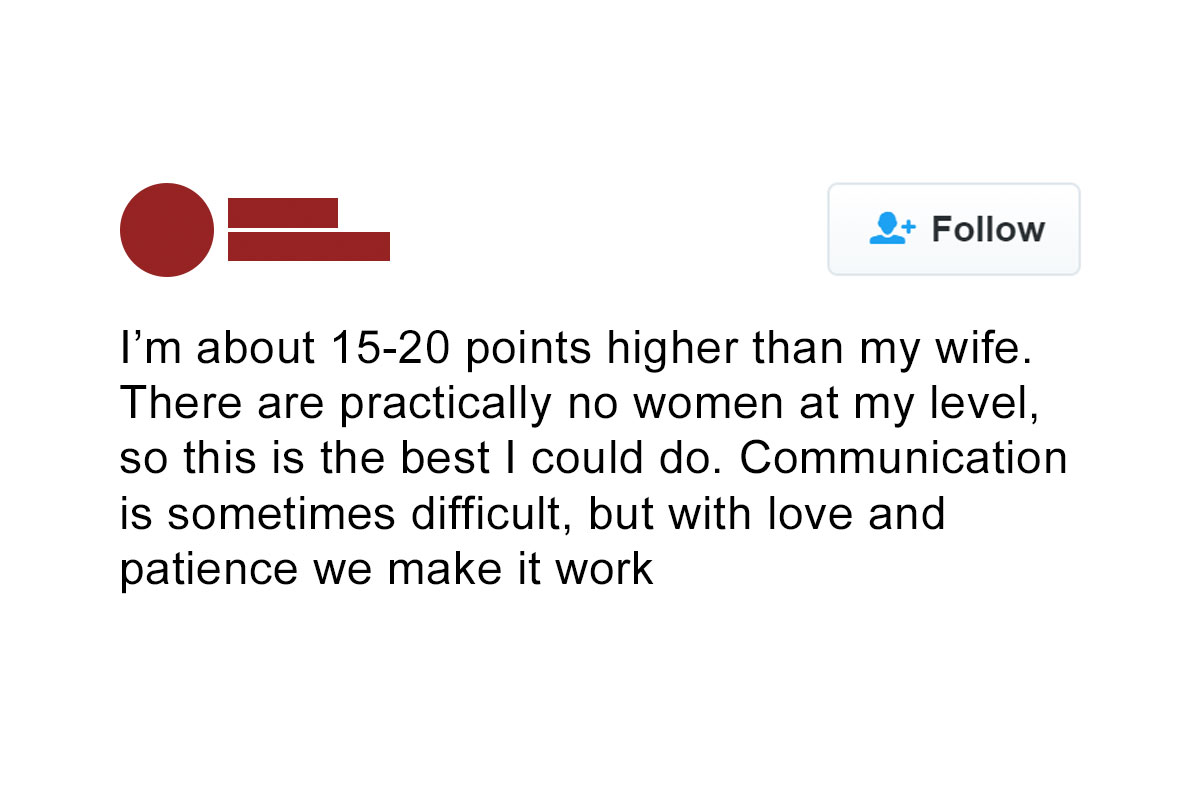This screenshot has width=1200, height=800.
Task: Click the person-plus icon on Follow button
Action: tap(889, 228)
